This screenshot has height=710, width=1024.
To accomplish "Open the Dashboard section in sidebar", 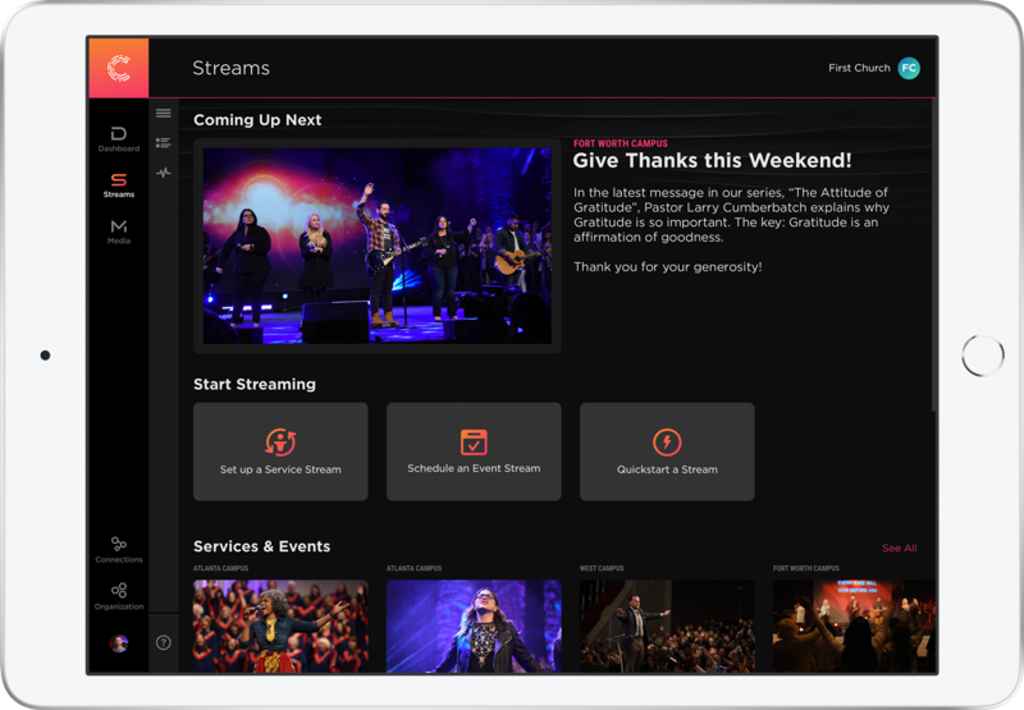I will pos(118,139).
